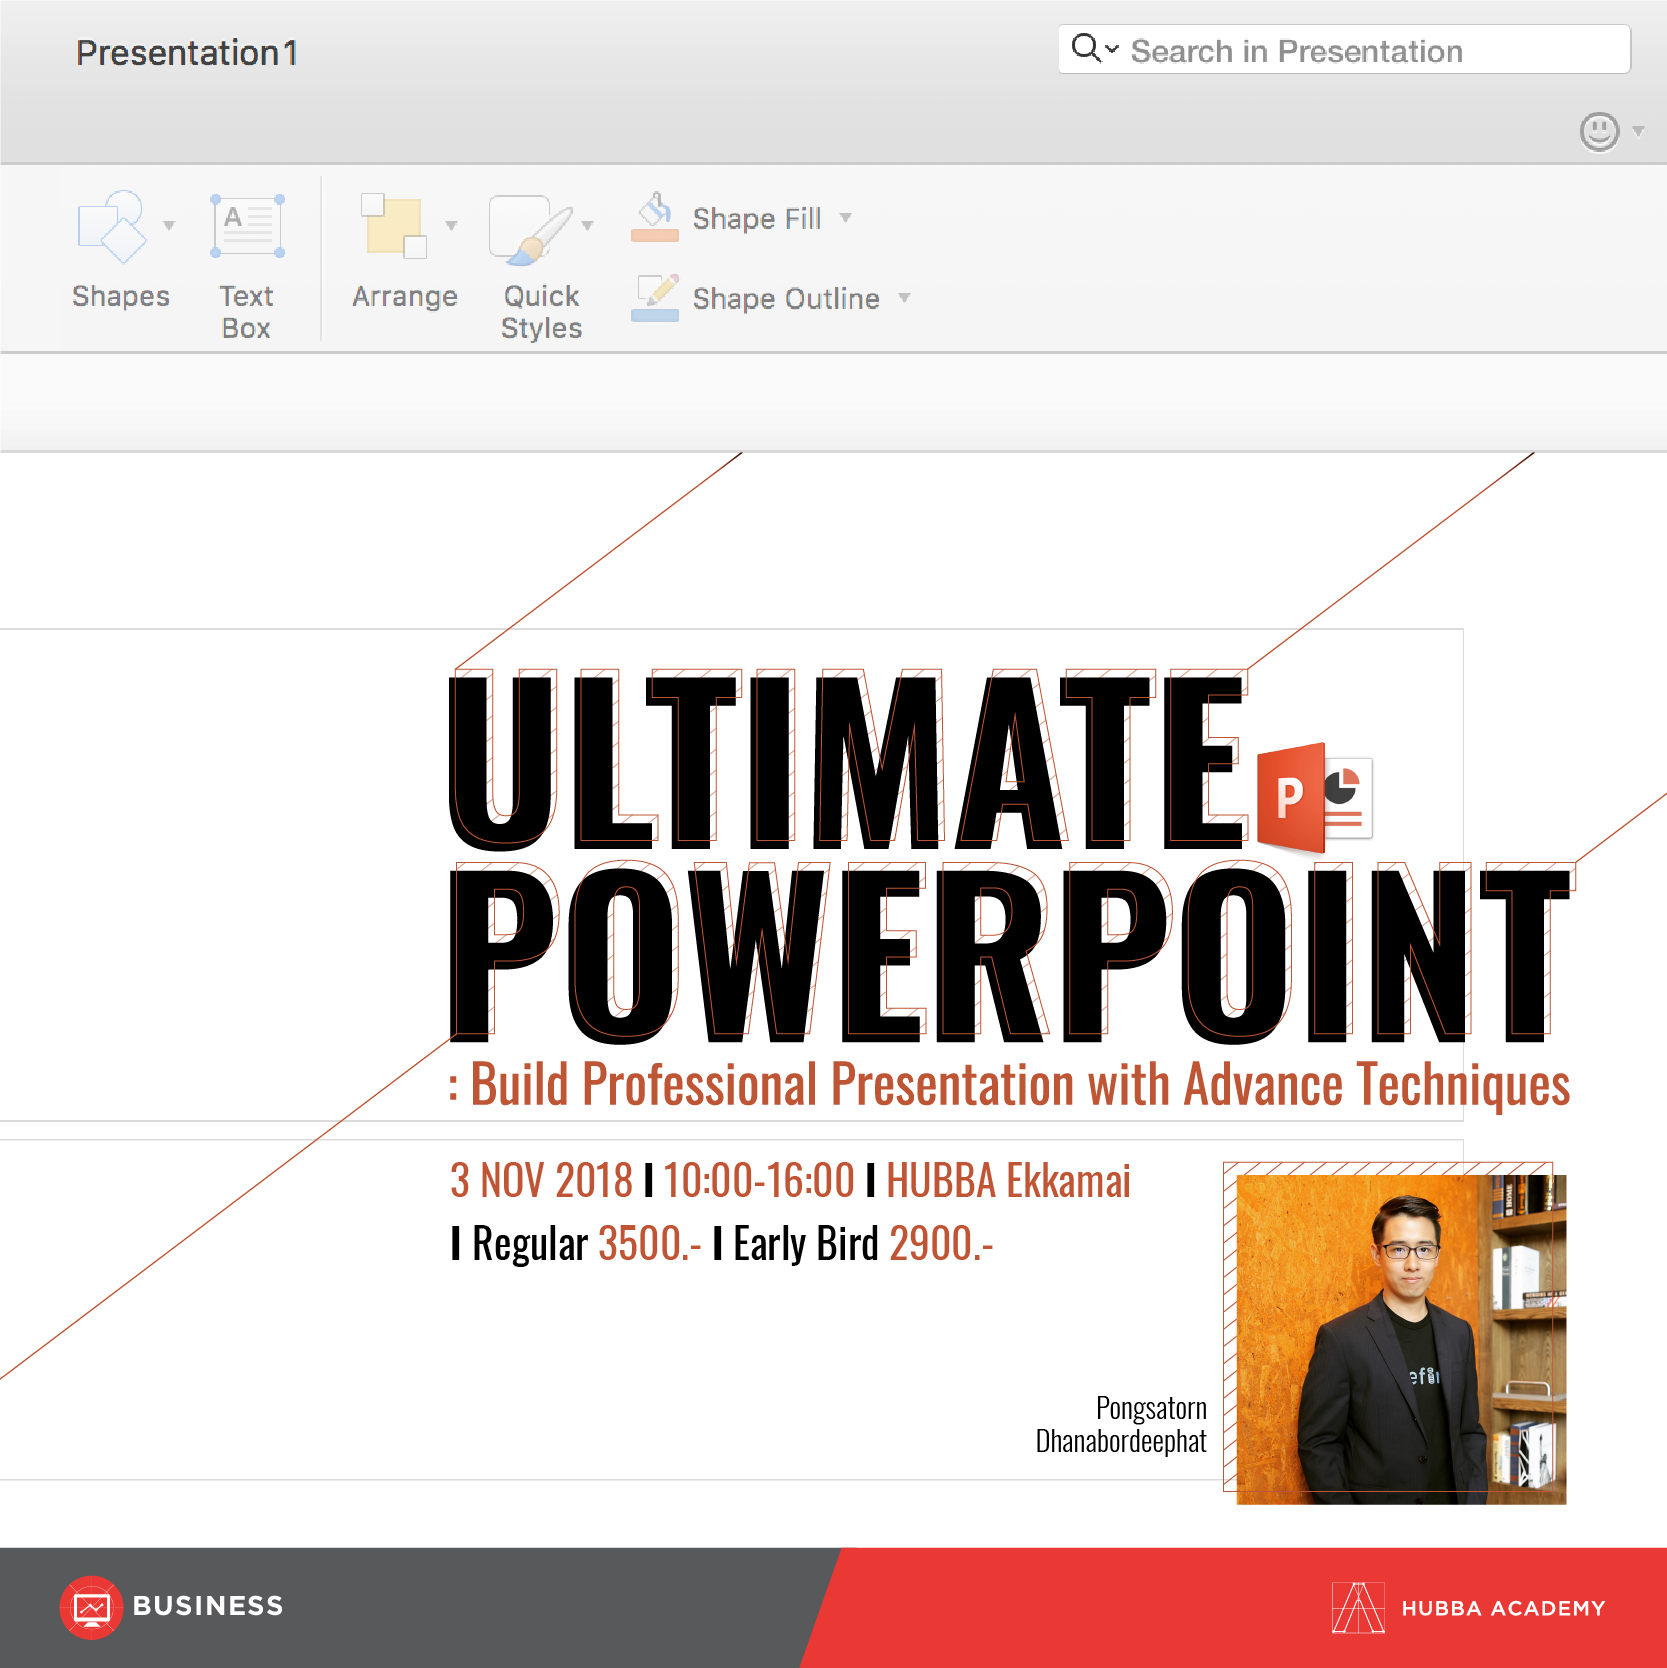Click the Presentation1 window title
The width and height of the screenshot is (1667, 1668).
187,53
